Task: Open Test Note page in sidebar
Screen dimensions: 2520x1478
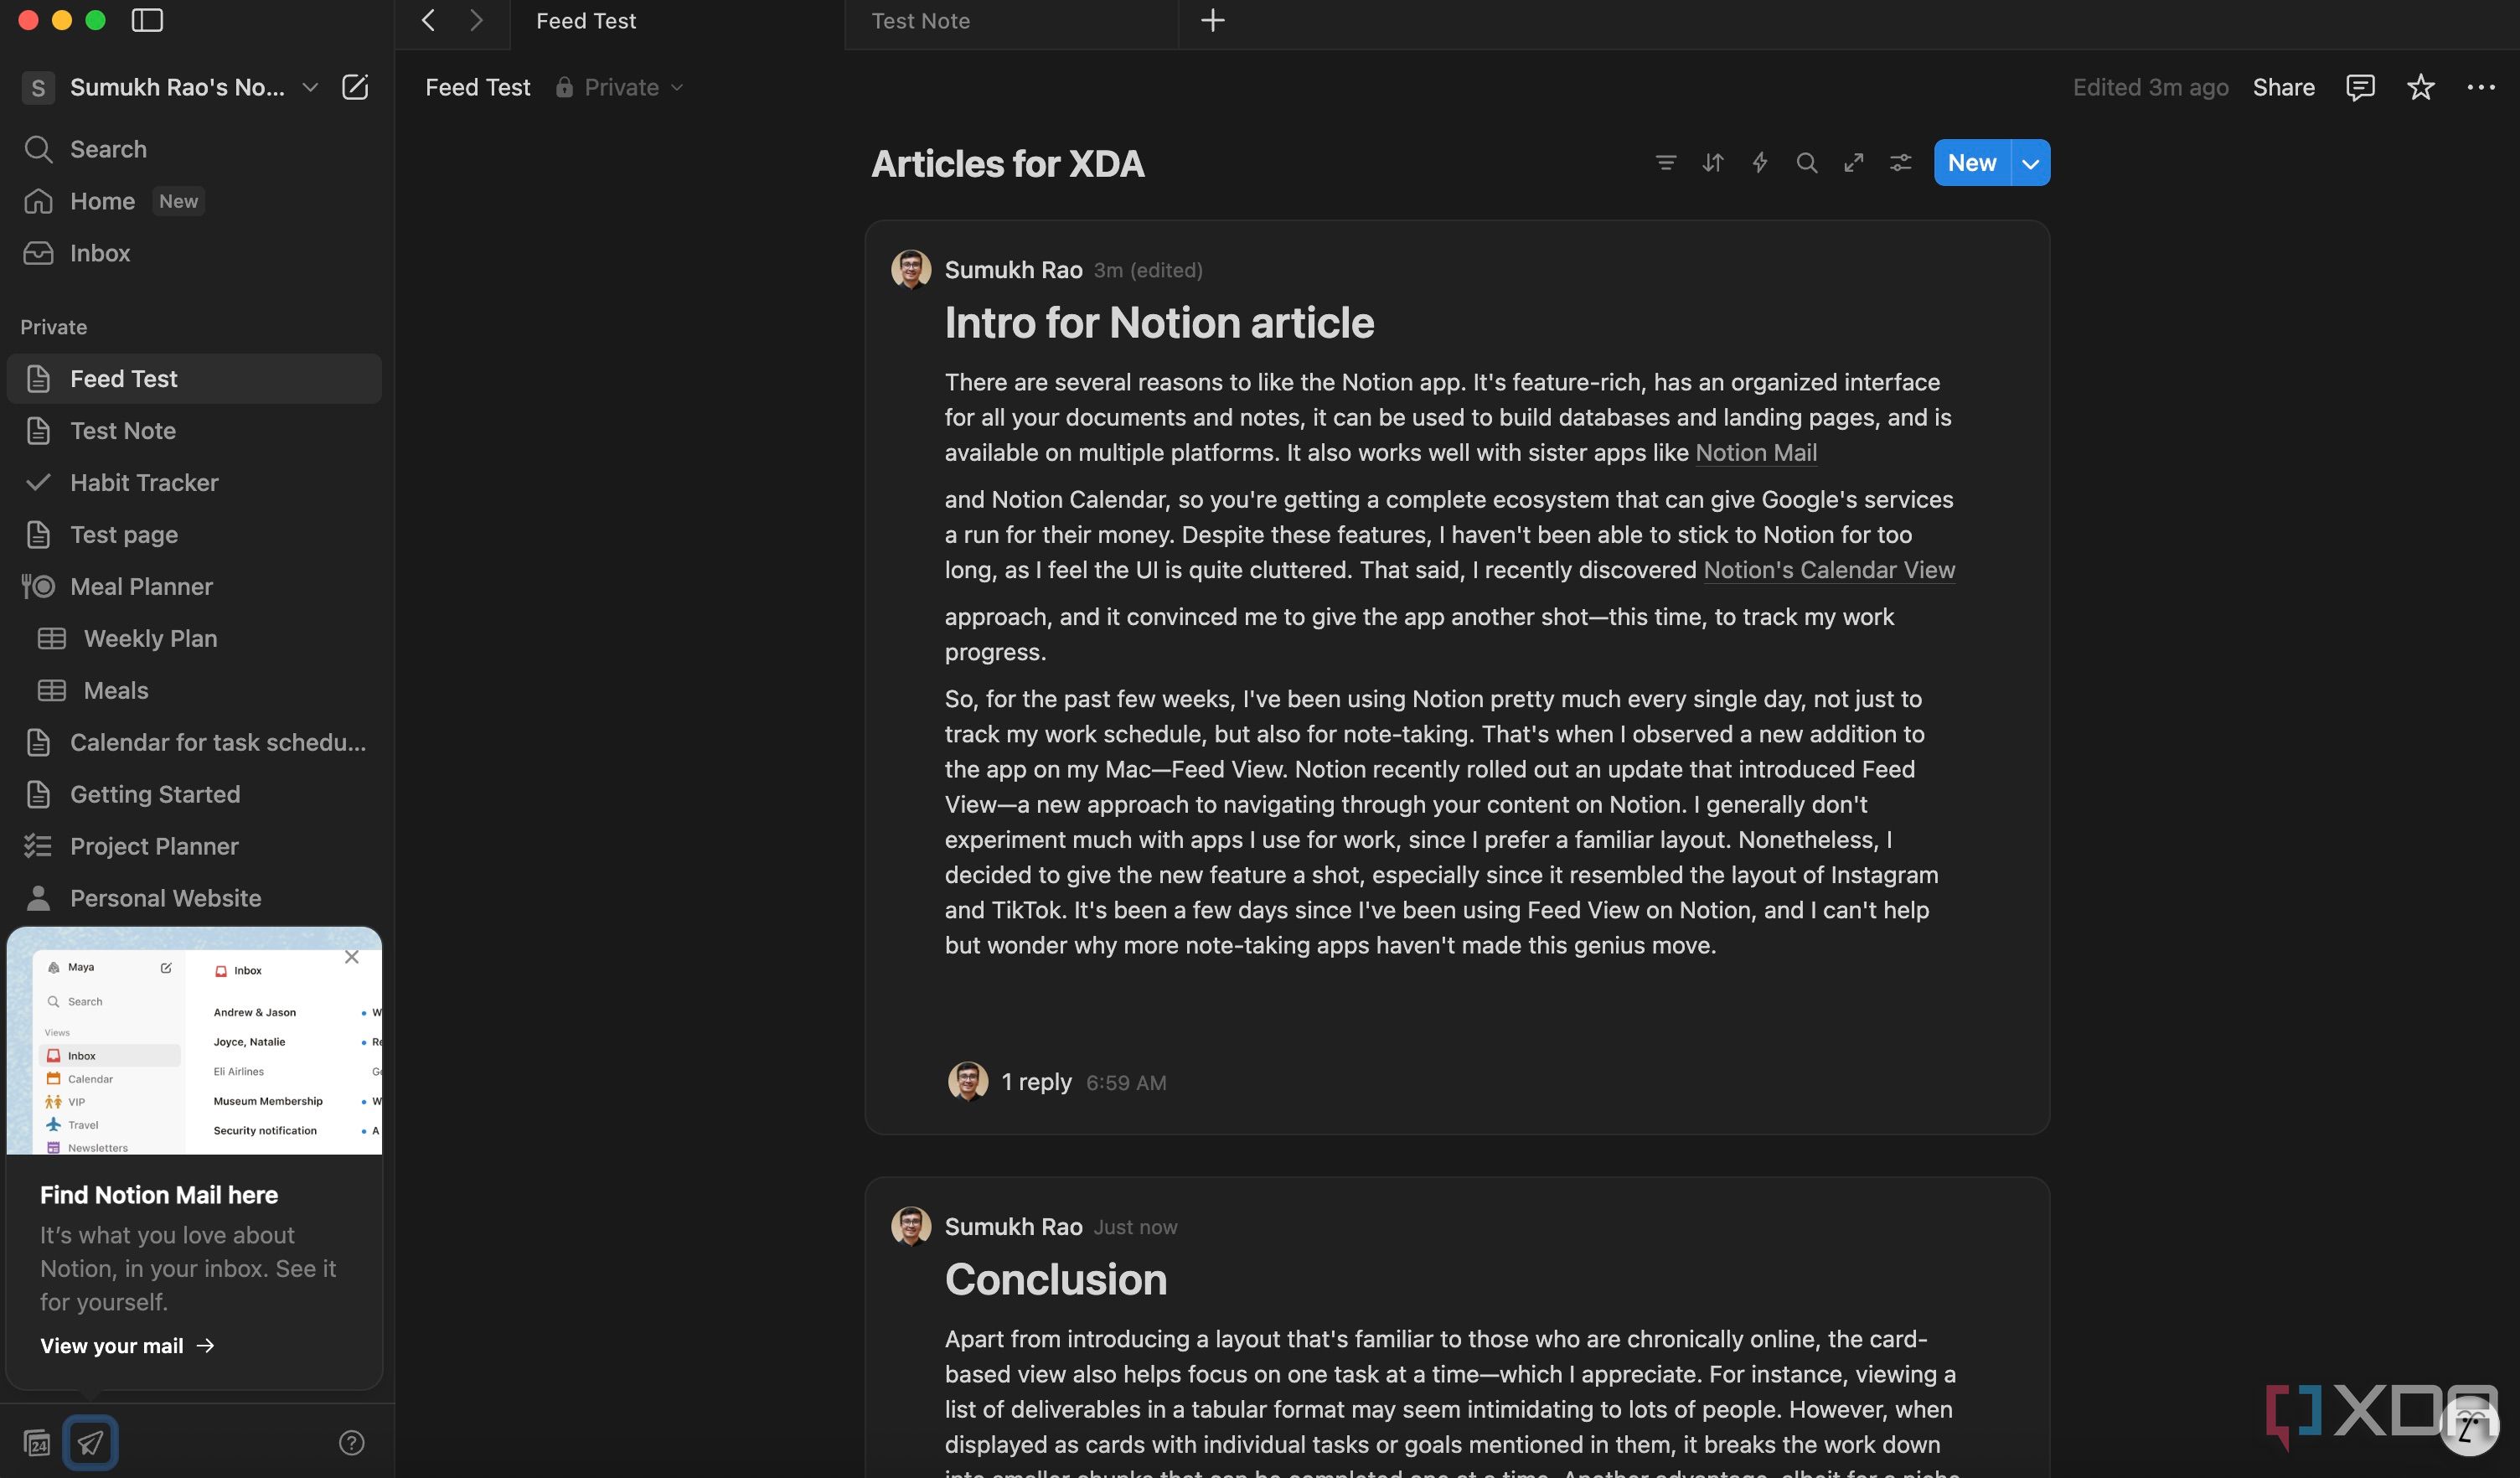Action: (194, 431)
